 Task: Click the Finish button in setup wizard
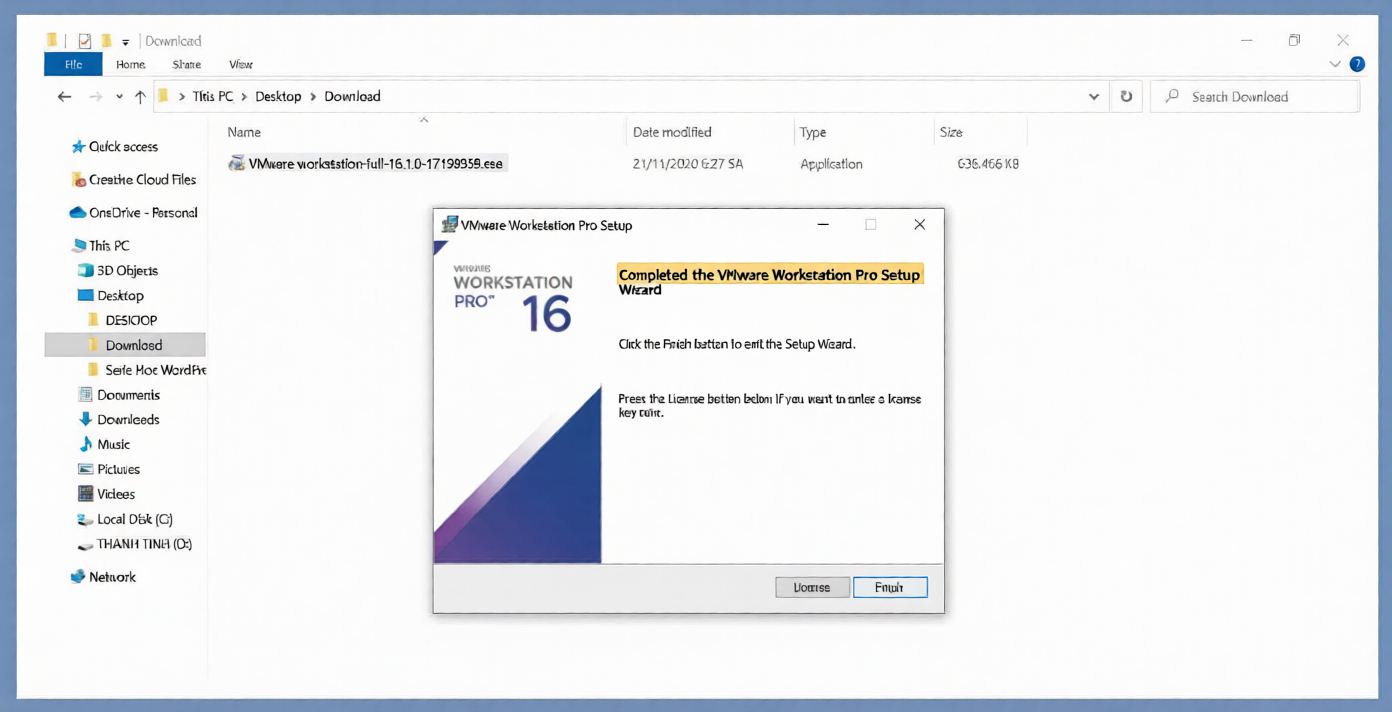[889, 588]
